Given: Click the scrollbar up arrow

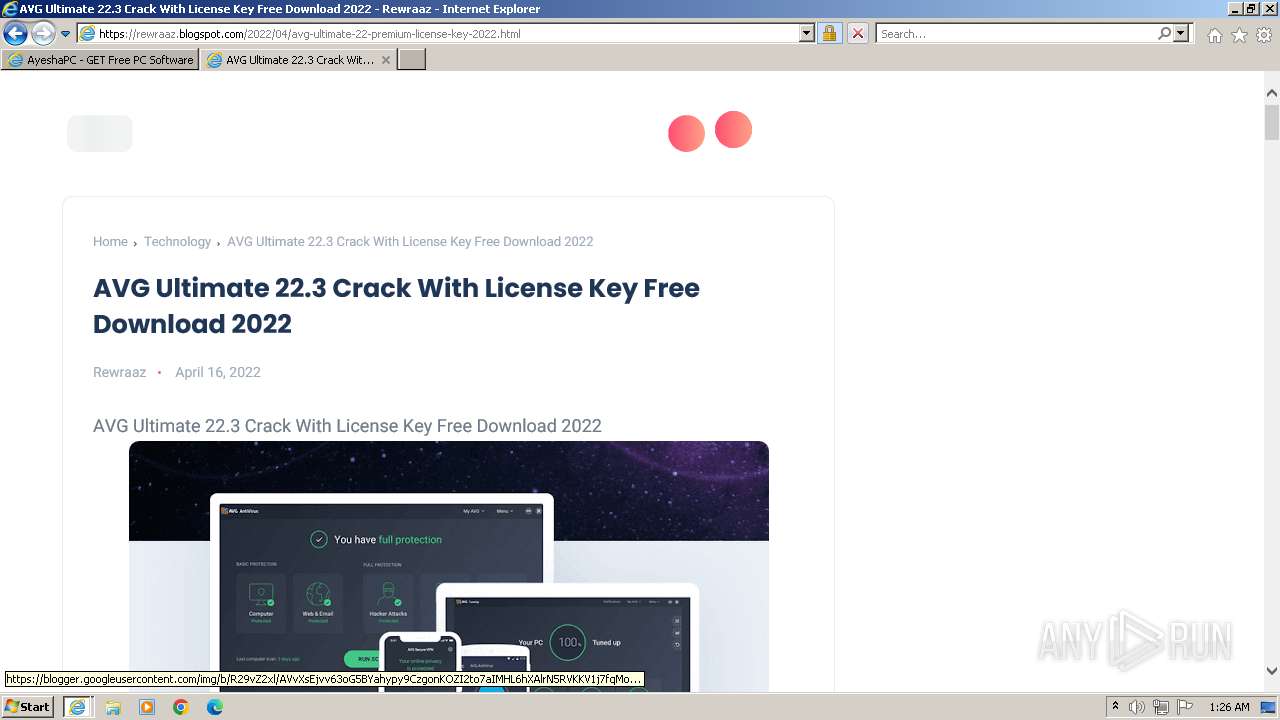Looking at the screenshot, I should click(1272, 93).
